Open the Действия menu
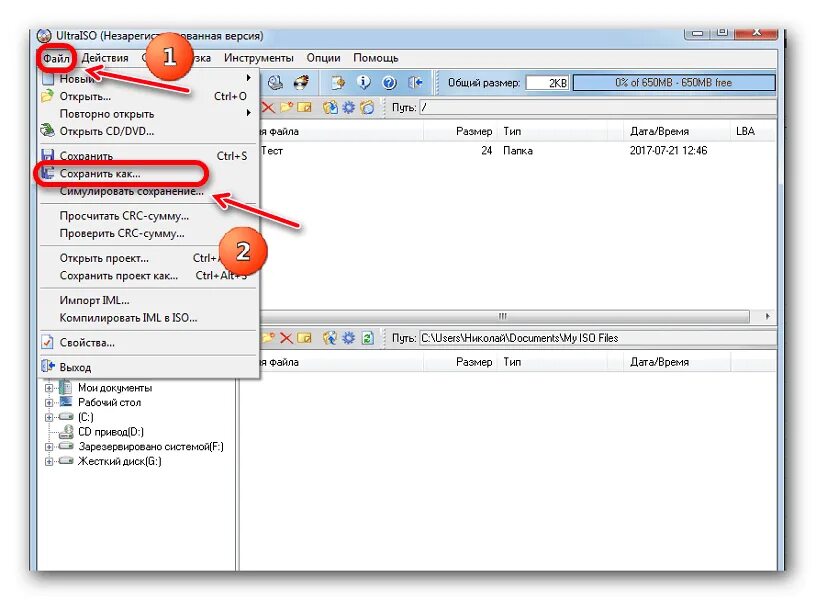The image size is (816, 600). pos(105,58)
